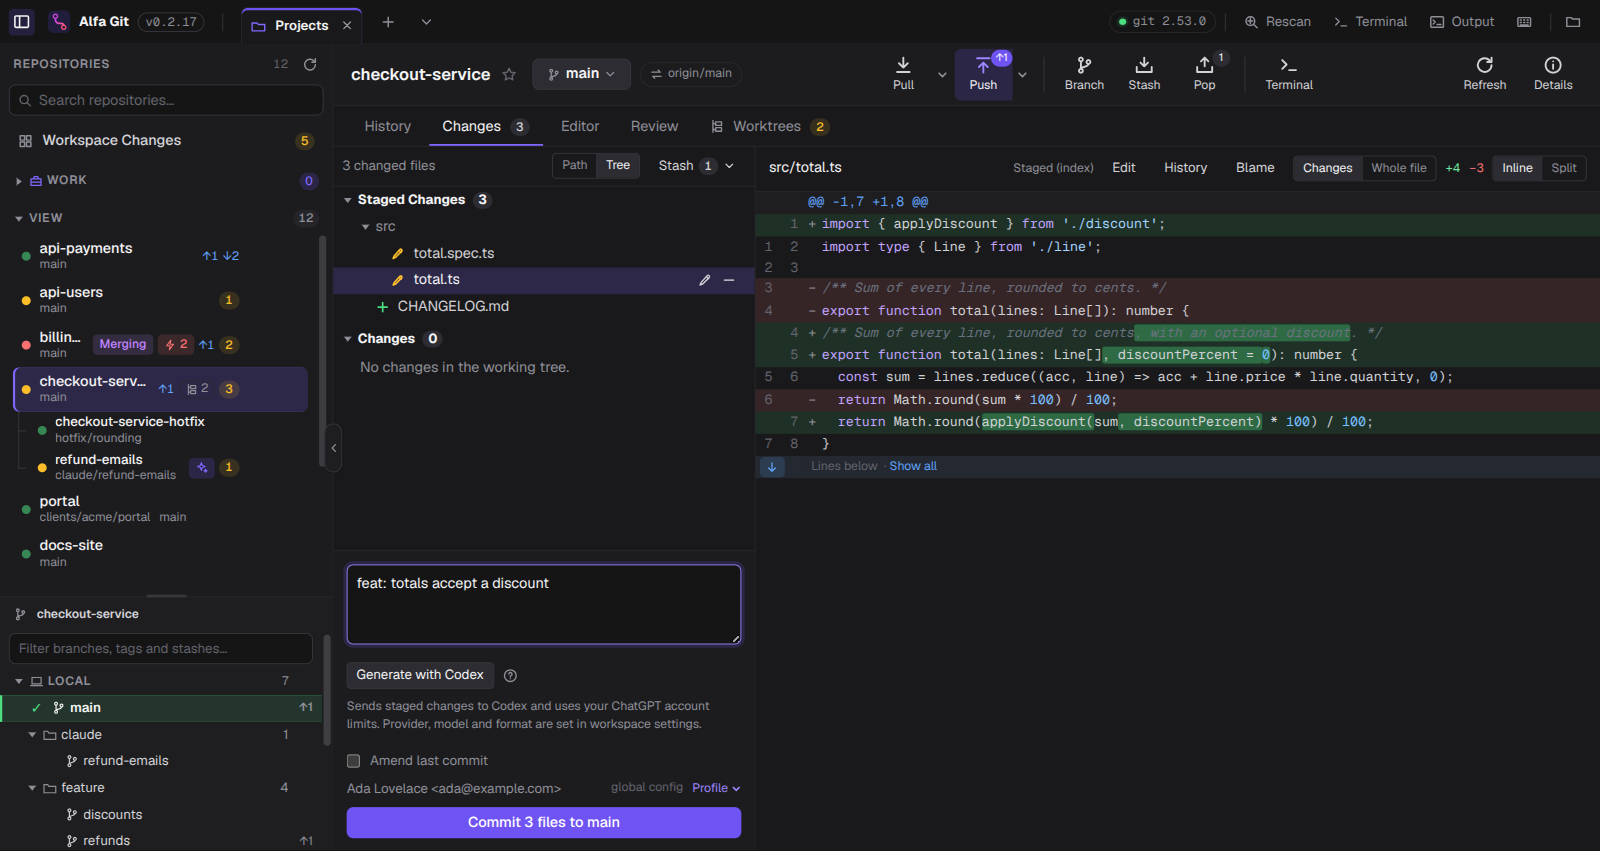Expand the Stash 1 dropdown
The image size is (1600, 851).
click(x=696, y=166)
